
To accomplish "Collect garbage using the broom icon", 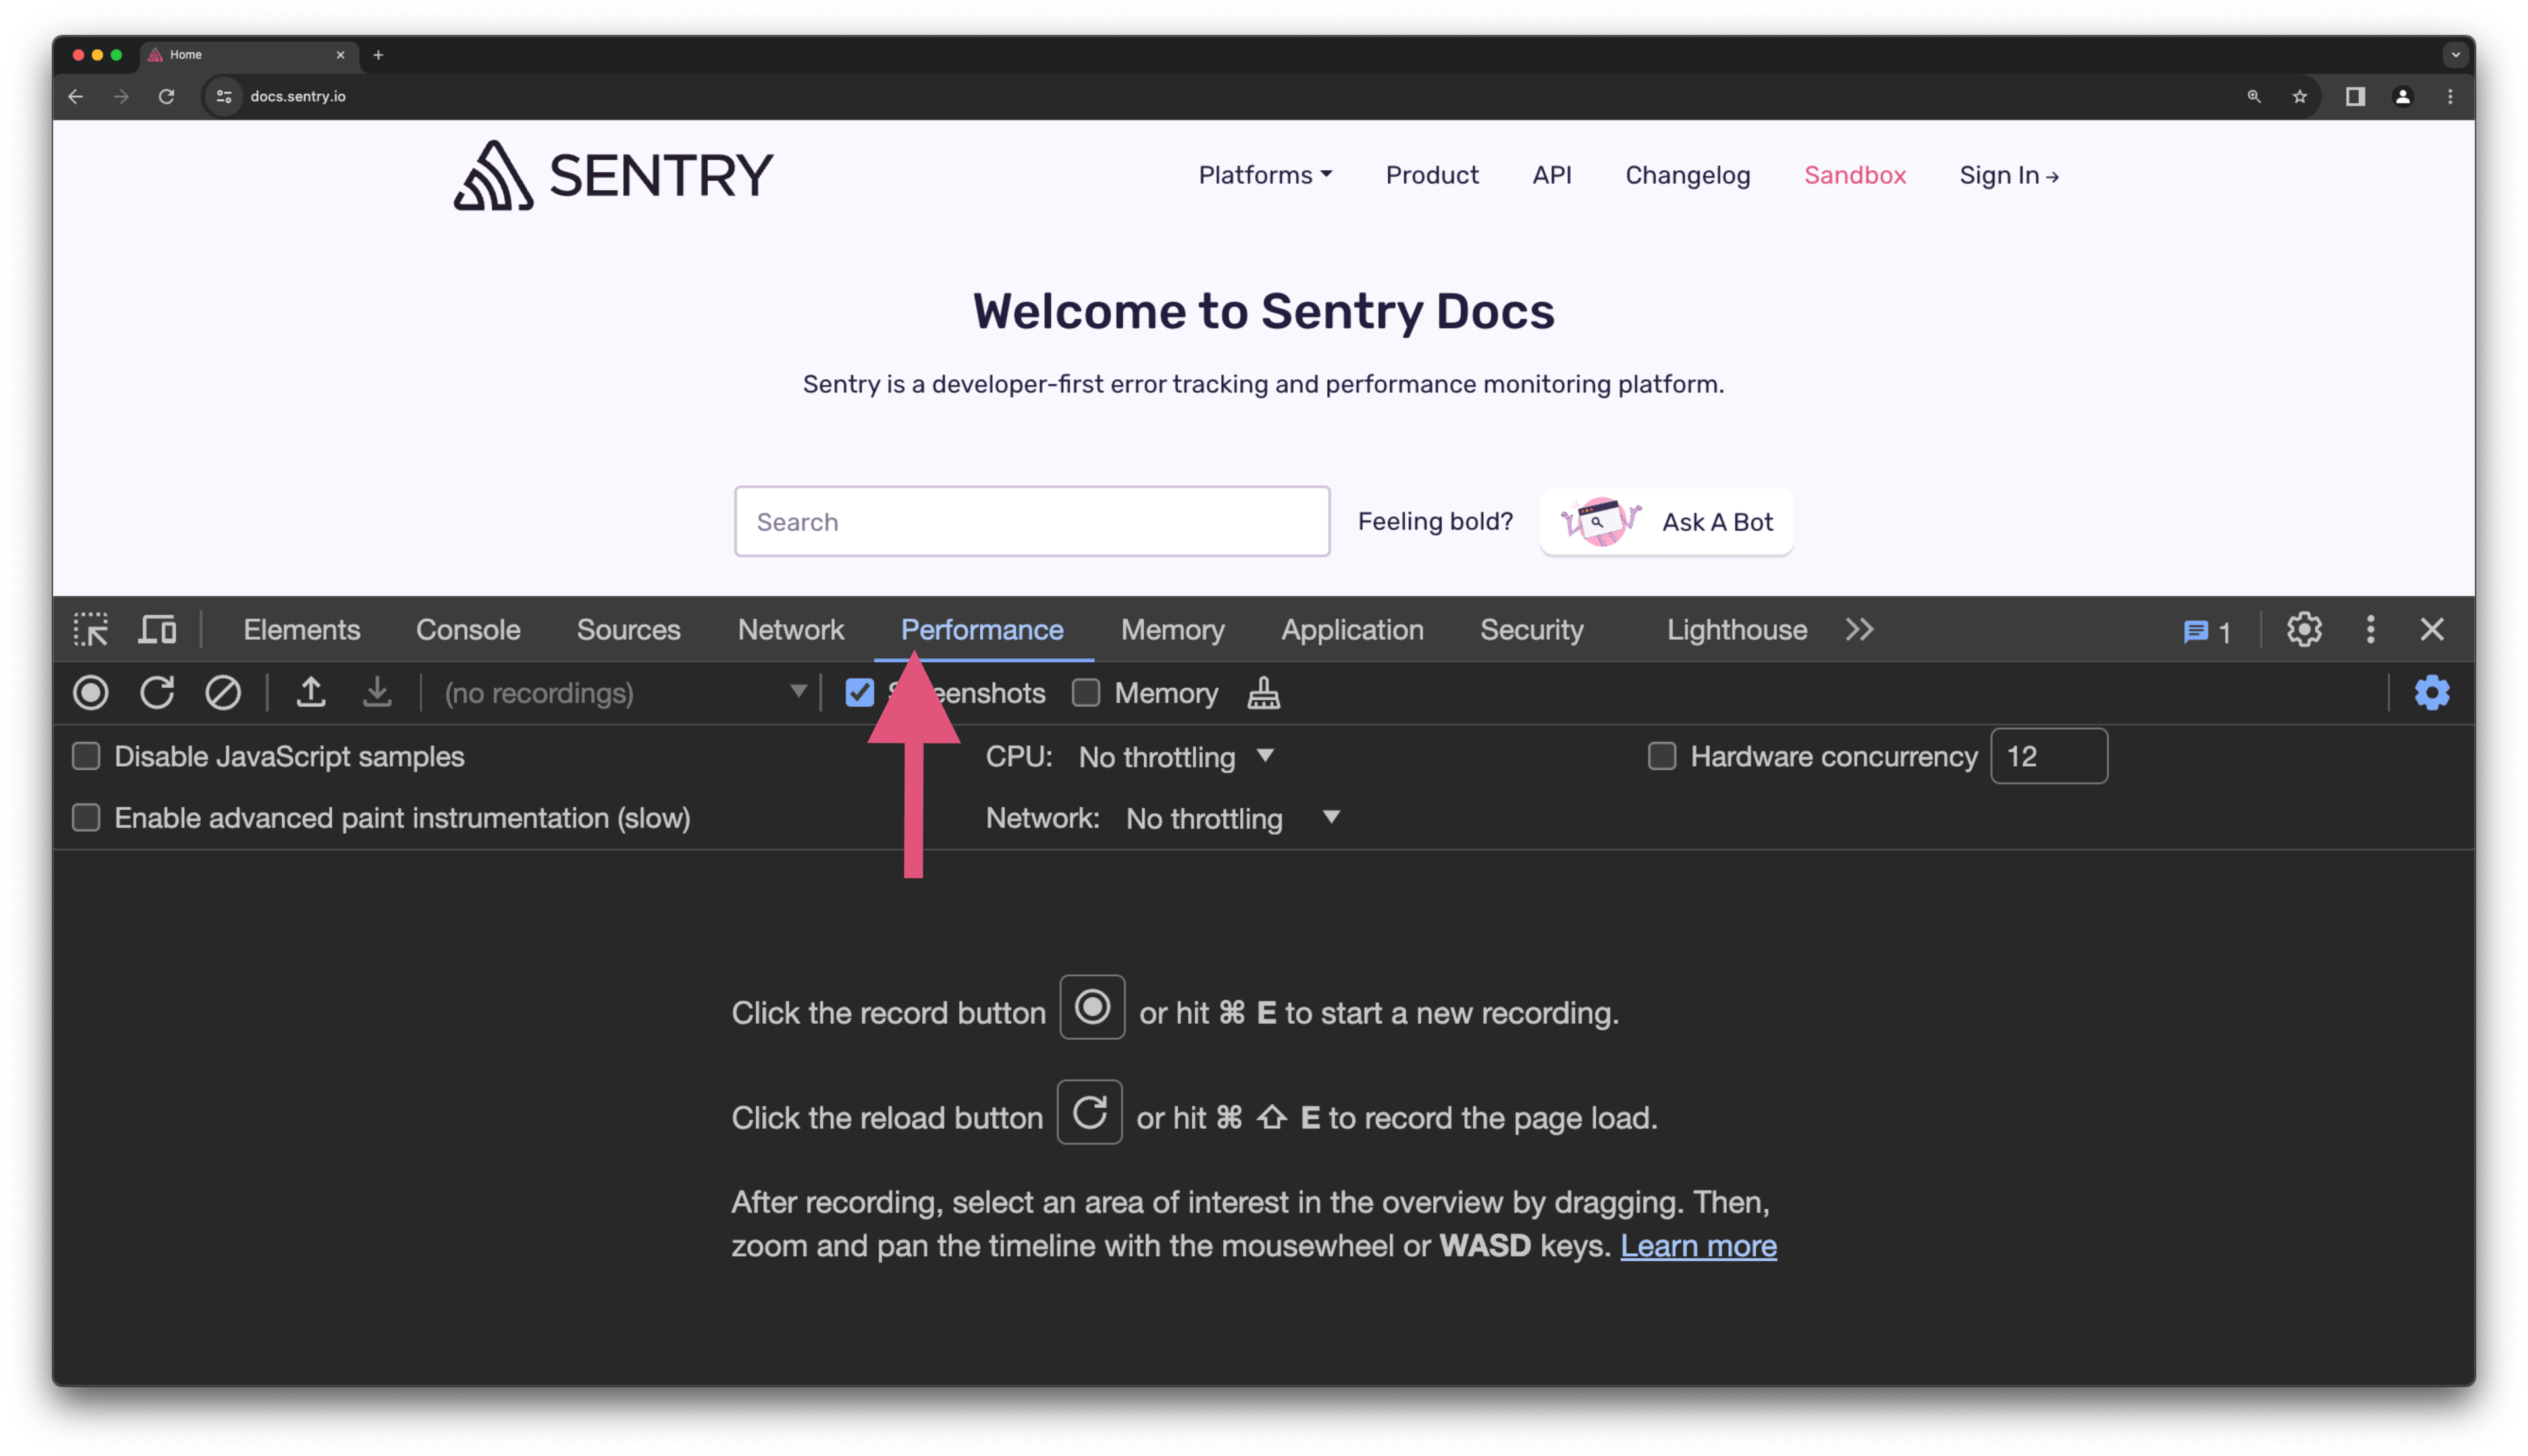I will [1263, 693].
